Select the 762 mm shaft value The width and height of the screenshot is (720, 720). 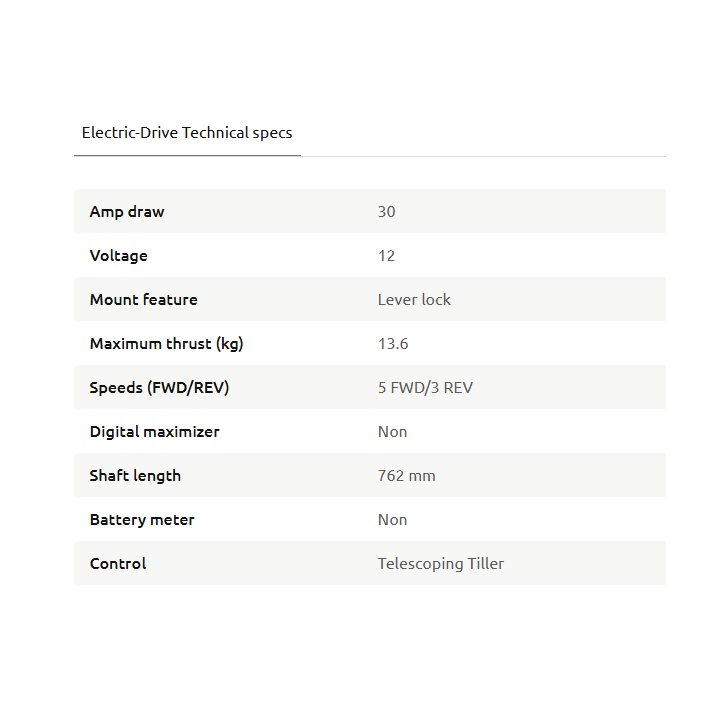point(407,476)
